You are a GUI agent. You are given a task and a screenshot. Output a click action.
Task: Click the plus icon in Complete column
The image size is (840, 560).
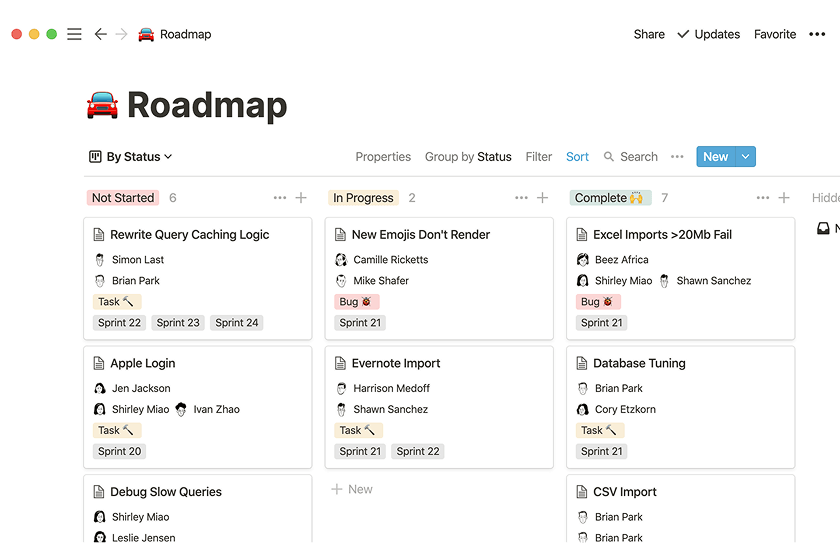784,198
